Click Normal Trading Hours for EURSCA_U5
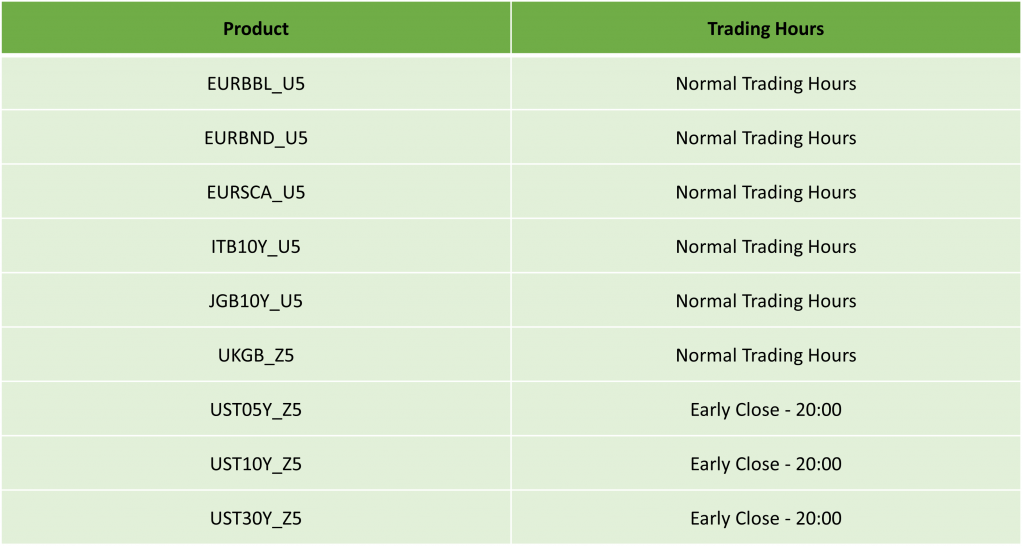The image size is (1024, 546). pyautogui.click(x=766, y=192)
